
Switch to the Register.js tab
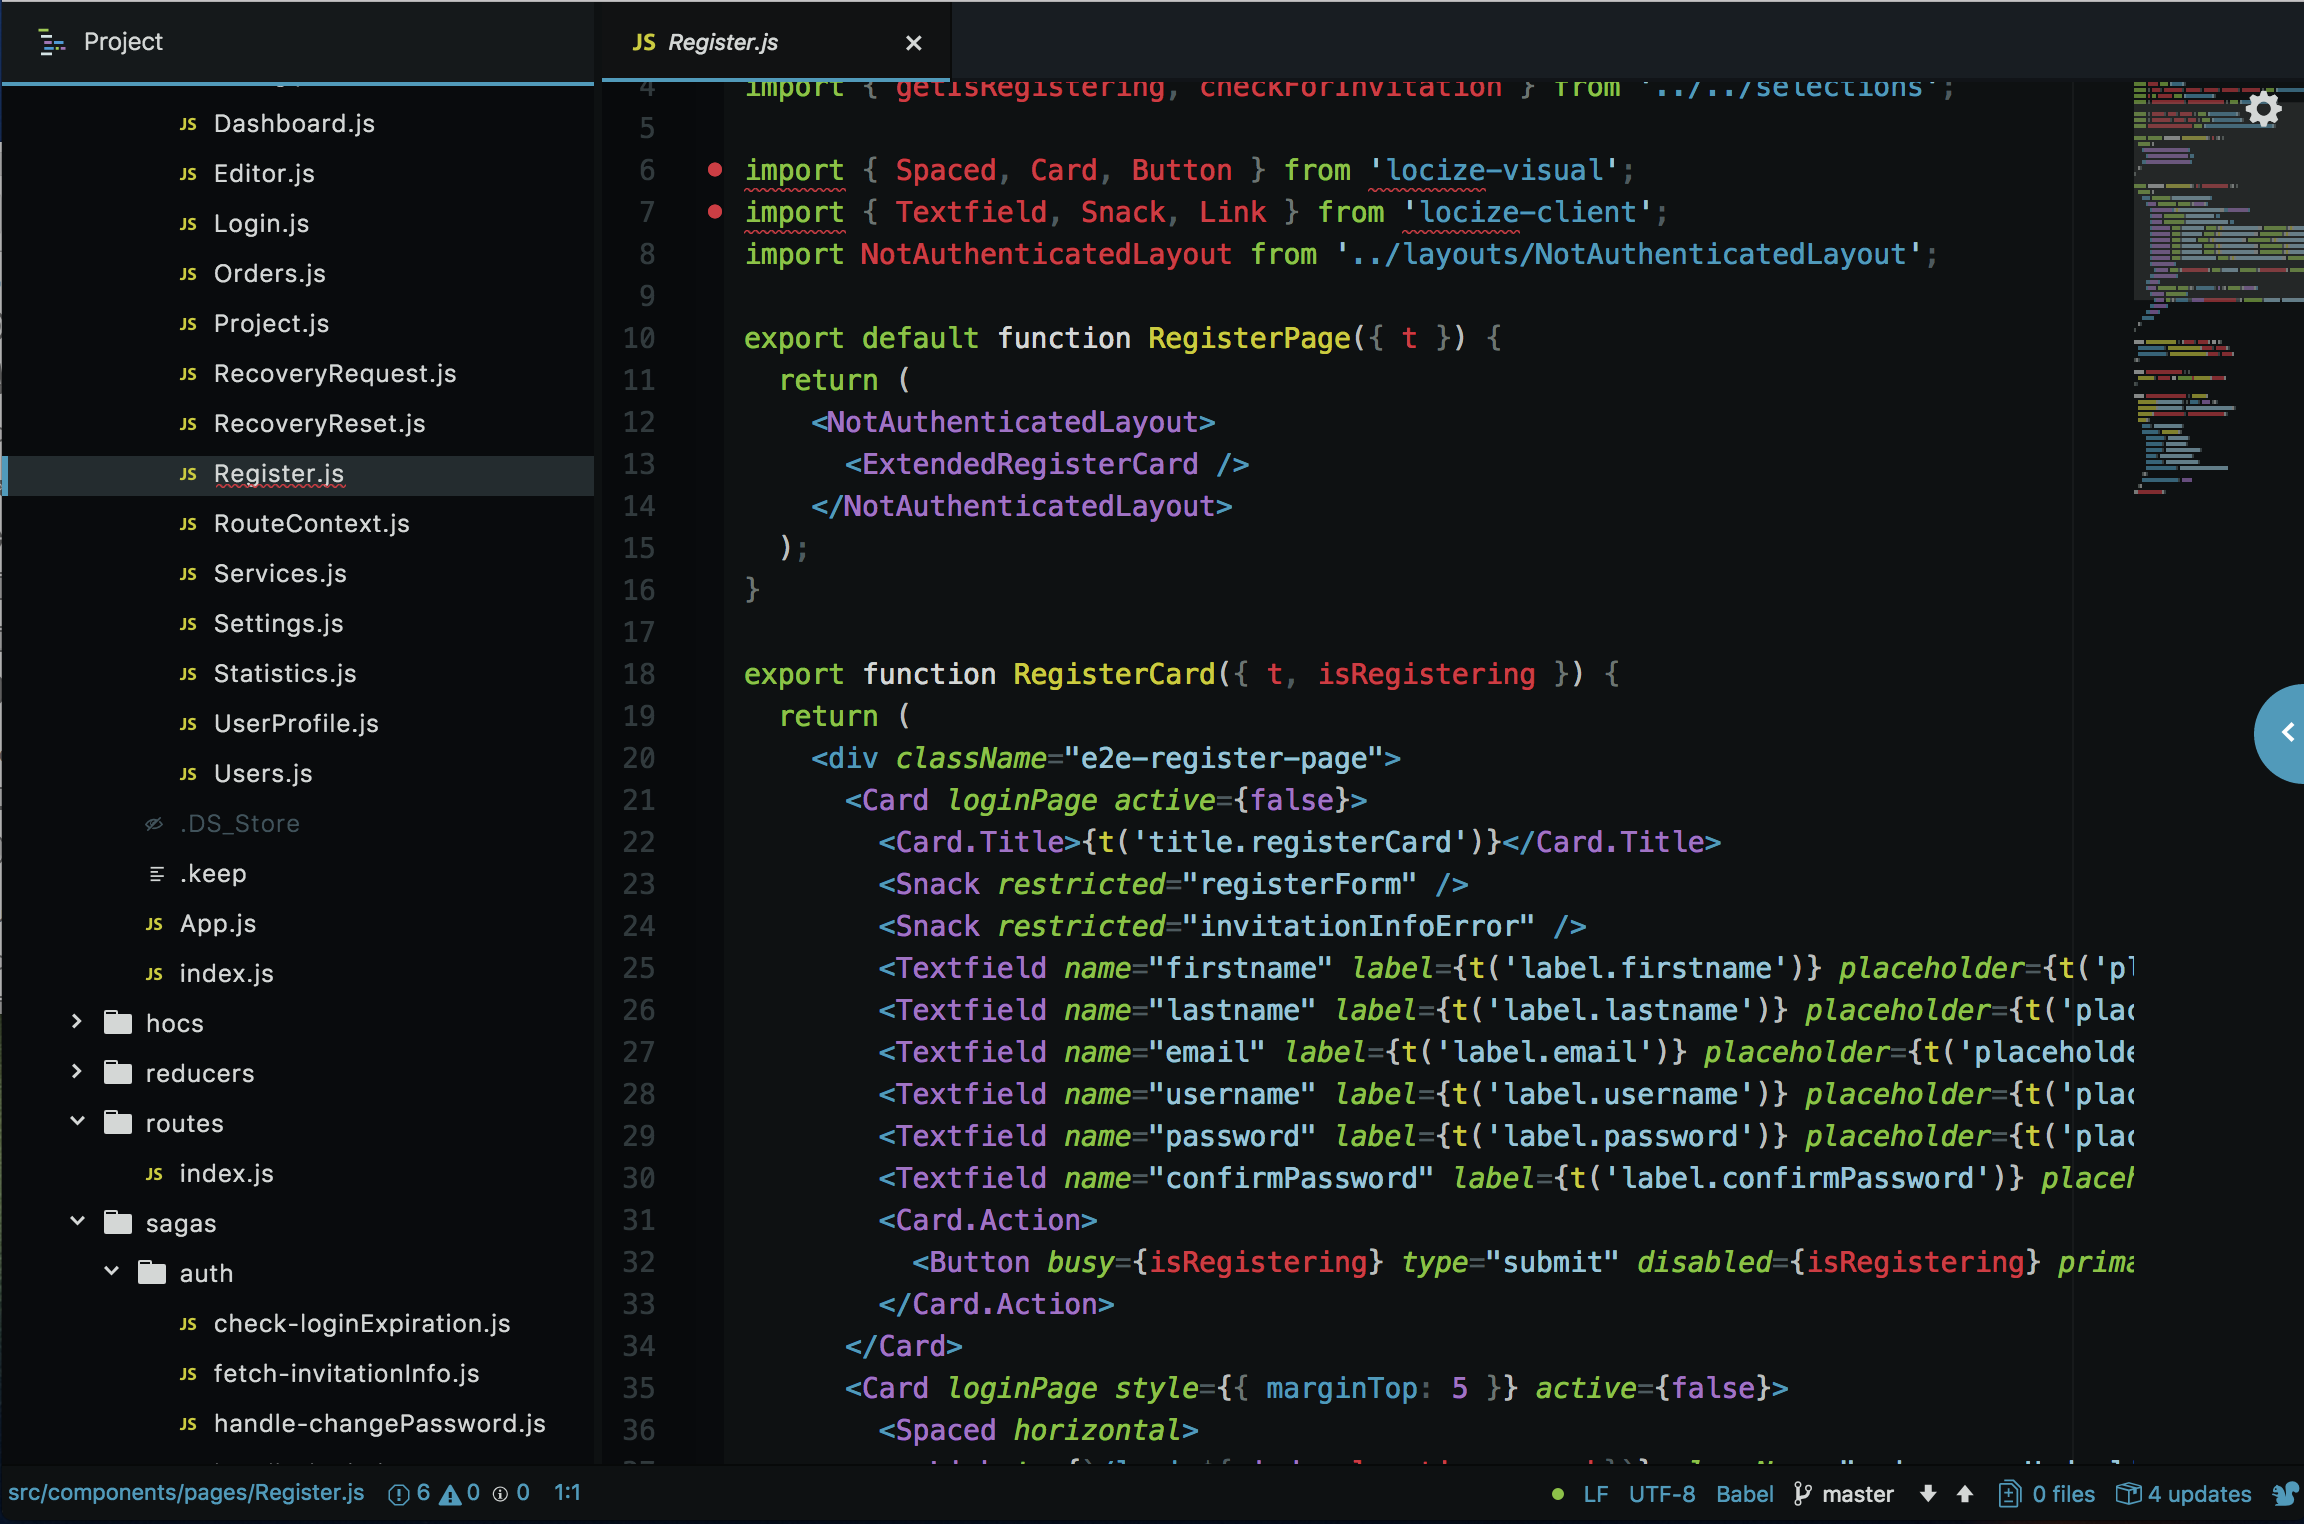[720, 42]
